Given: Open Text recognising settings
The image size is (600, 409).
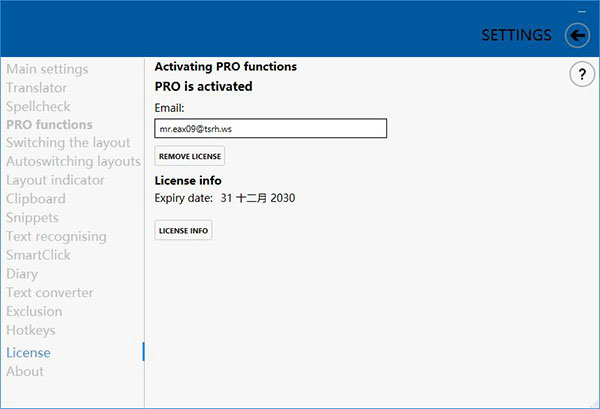Looking at the screenshot, I should point(56,237).
